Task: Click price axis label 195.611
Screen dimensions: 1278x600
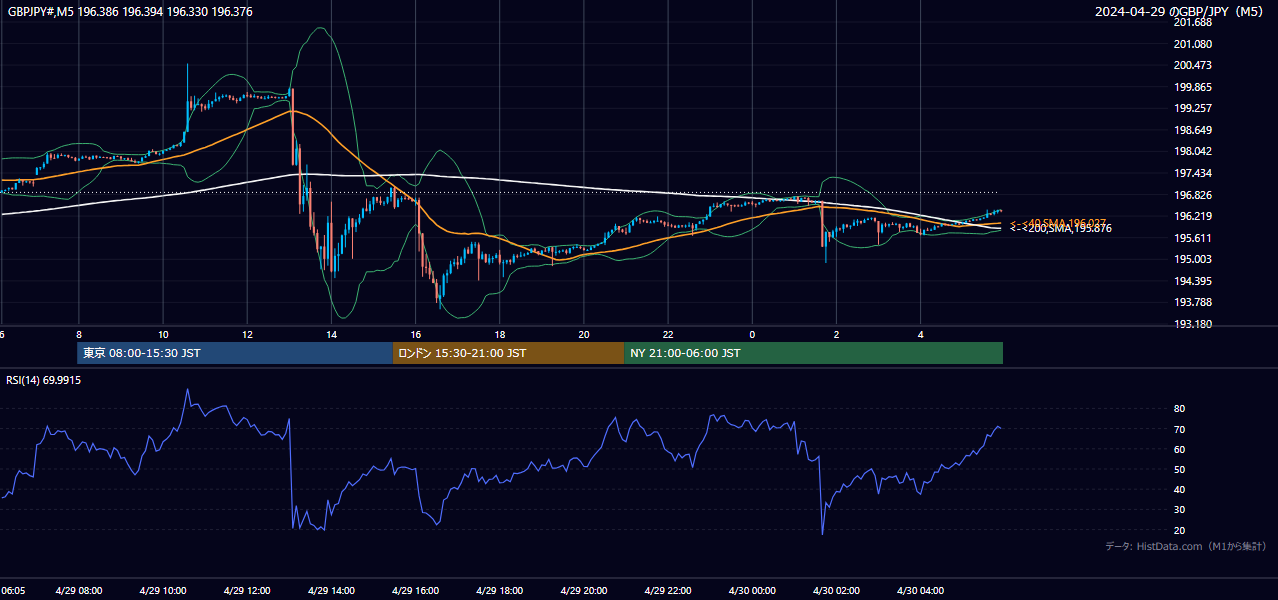Action: click(x=1193, y=238)
